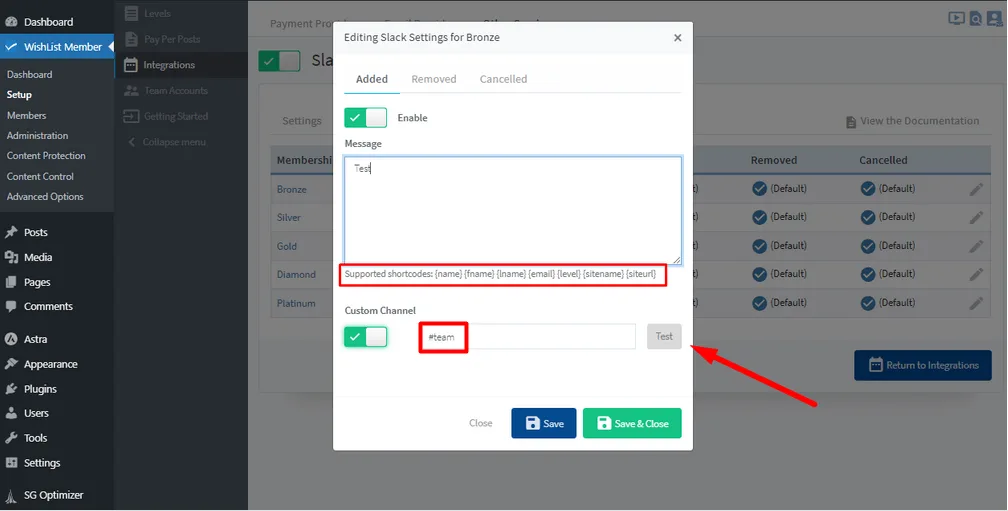1008x511 pixels.
Task: Open the Appearance brush icon
Action: [x=11, y=364]
